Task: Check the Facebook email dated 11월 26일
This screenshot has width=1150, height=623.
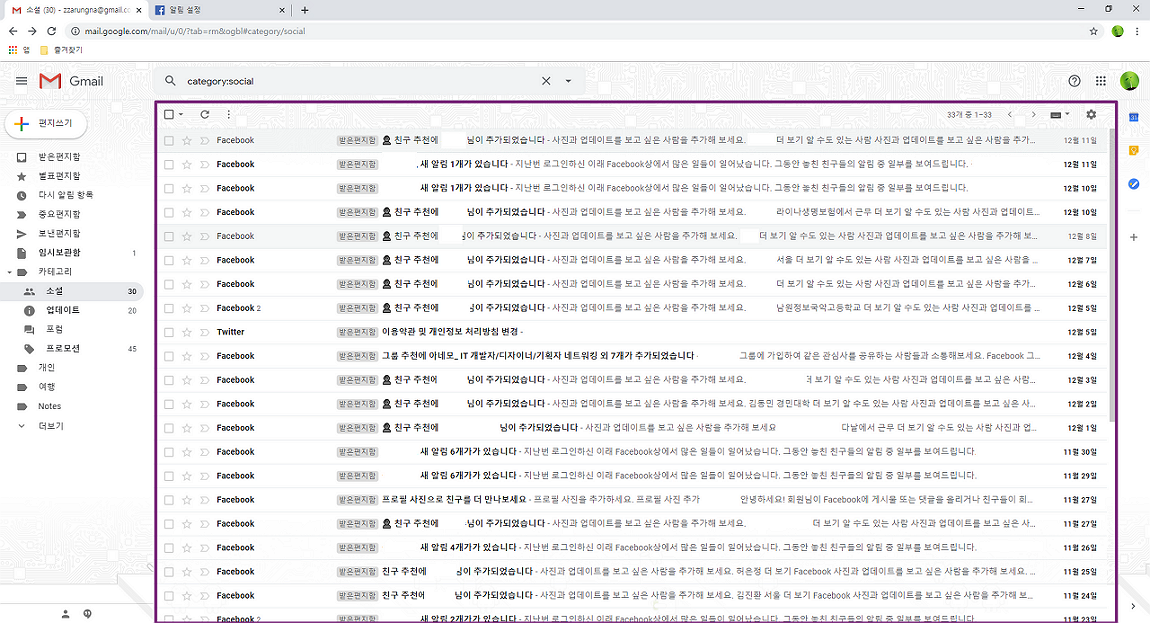Action: [169, 548]
